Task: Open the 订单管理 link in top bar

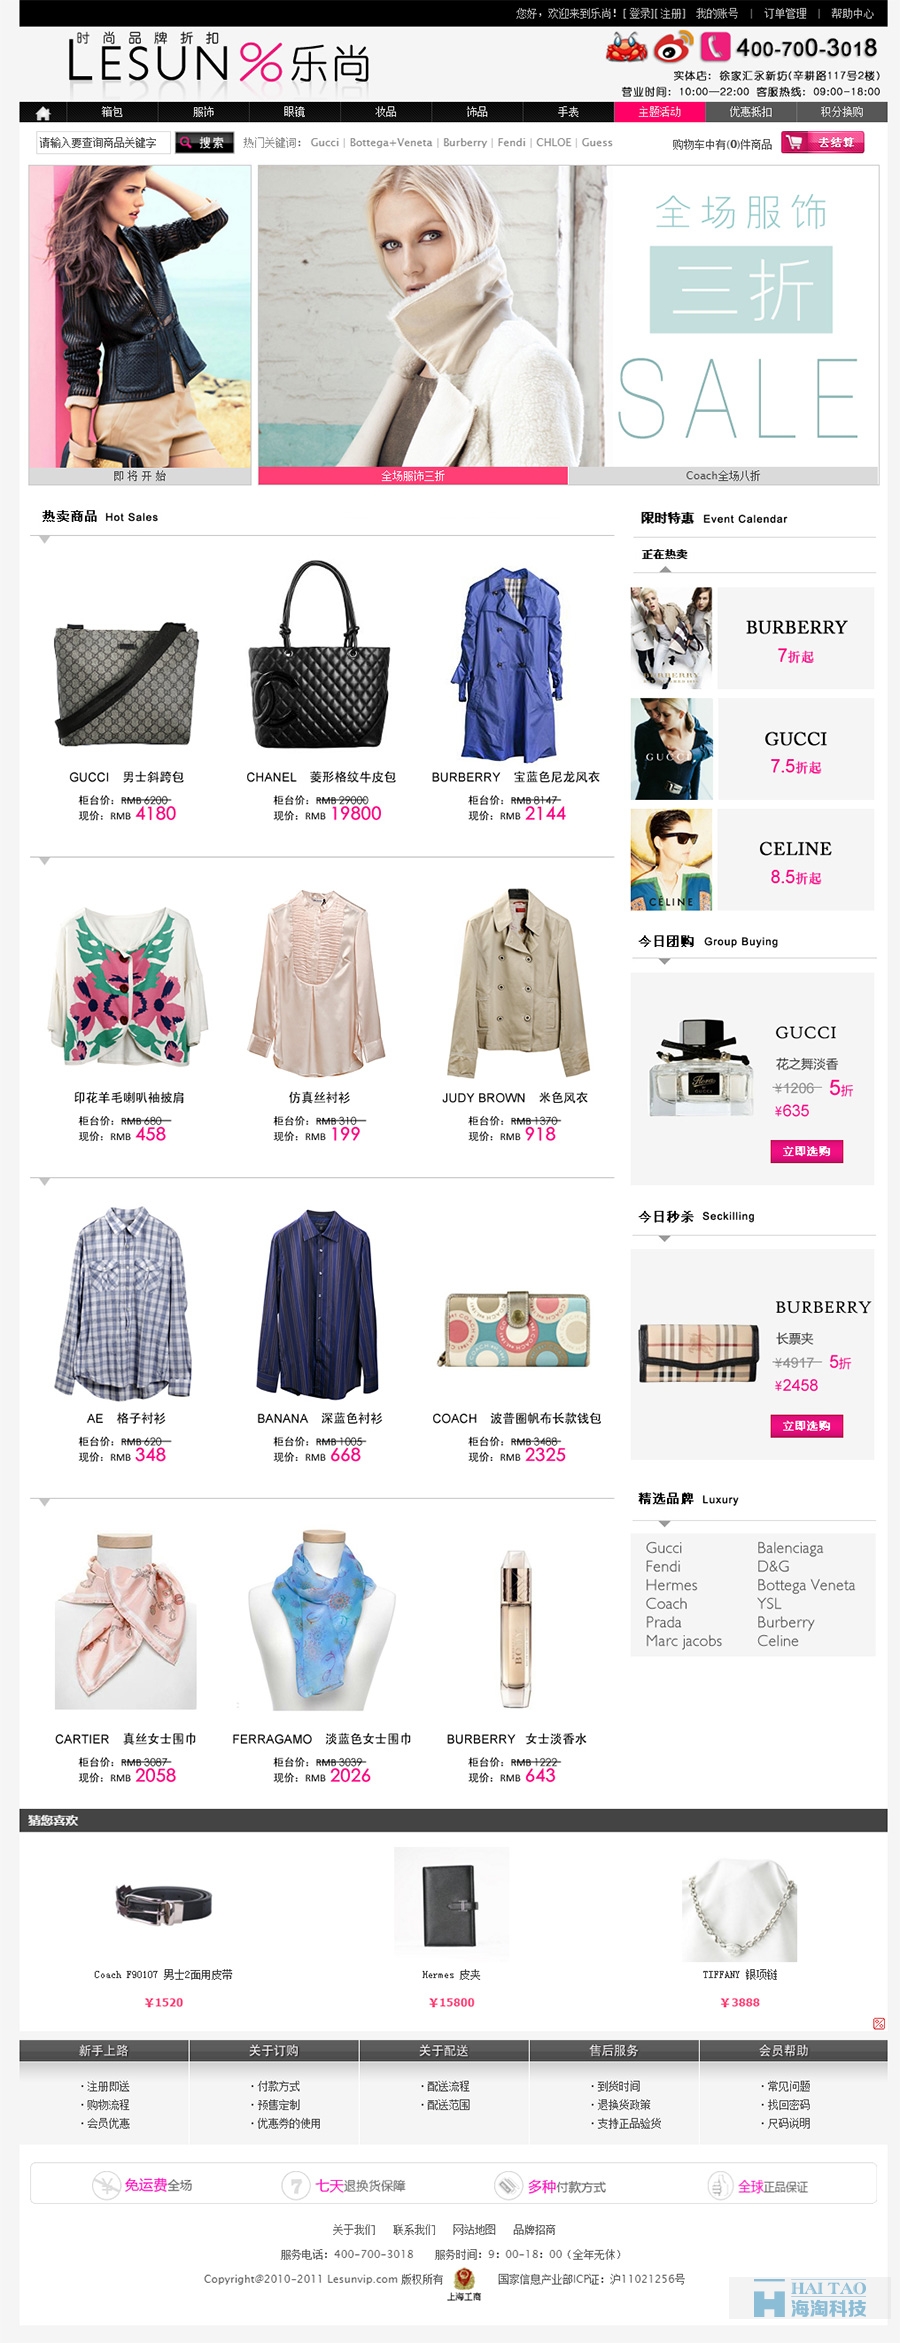Action: point(785,13)
